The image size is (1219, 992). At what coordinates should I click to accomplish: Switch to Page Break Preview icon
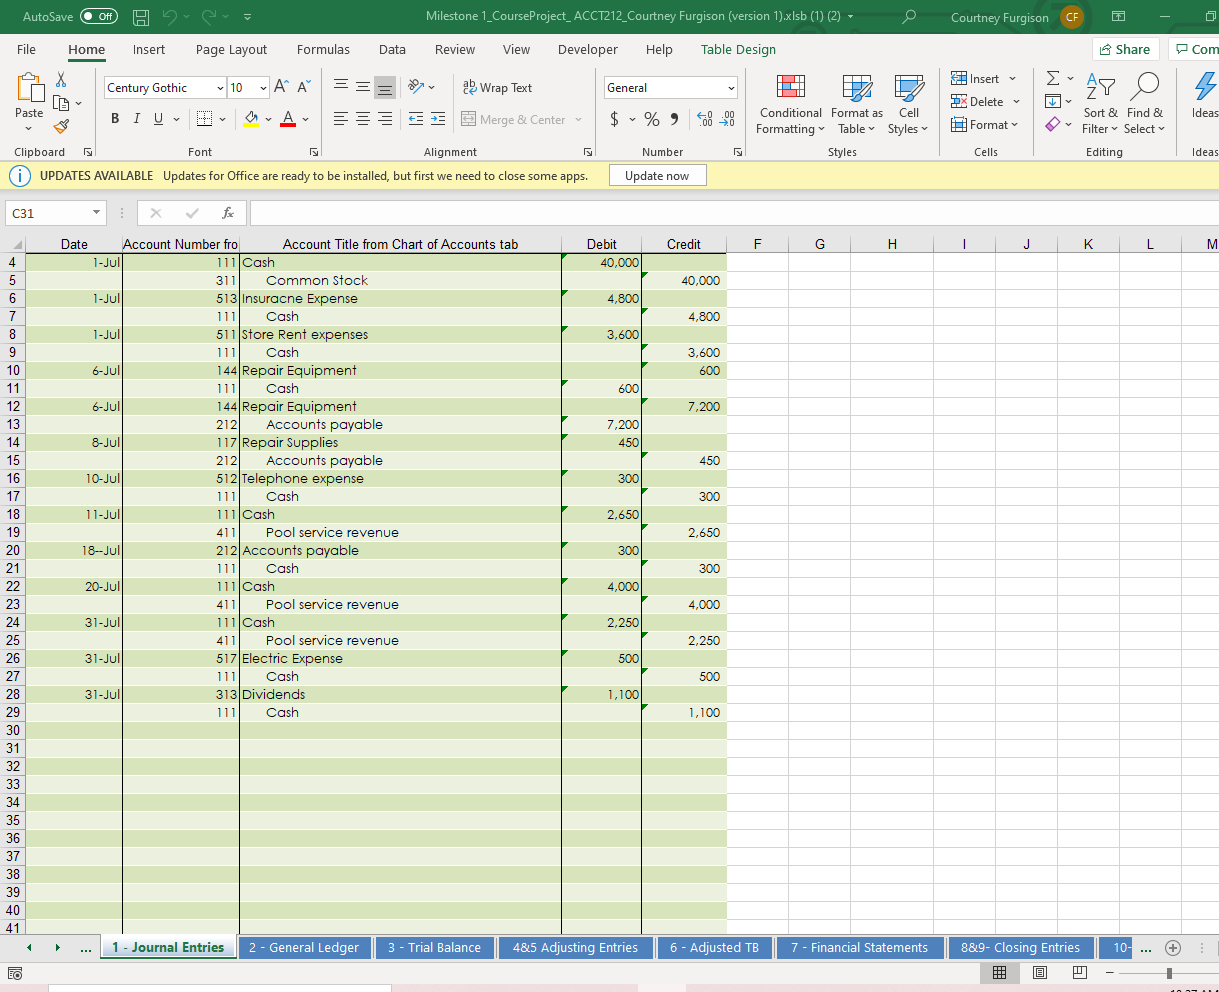point(1079,972)
